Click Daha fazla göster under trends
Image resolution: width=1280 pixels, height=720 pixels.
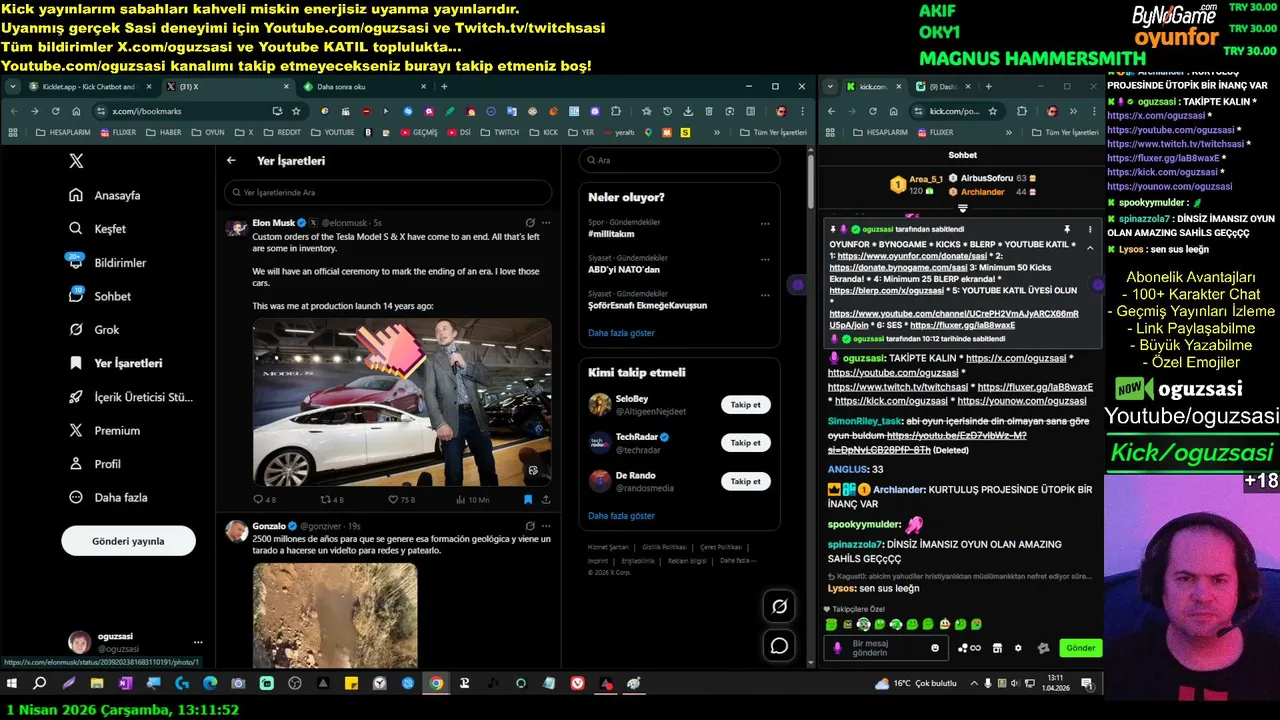(621, 333)
